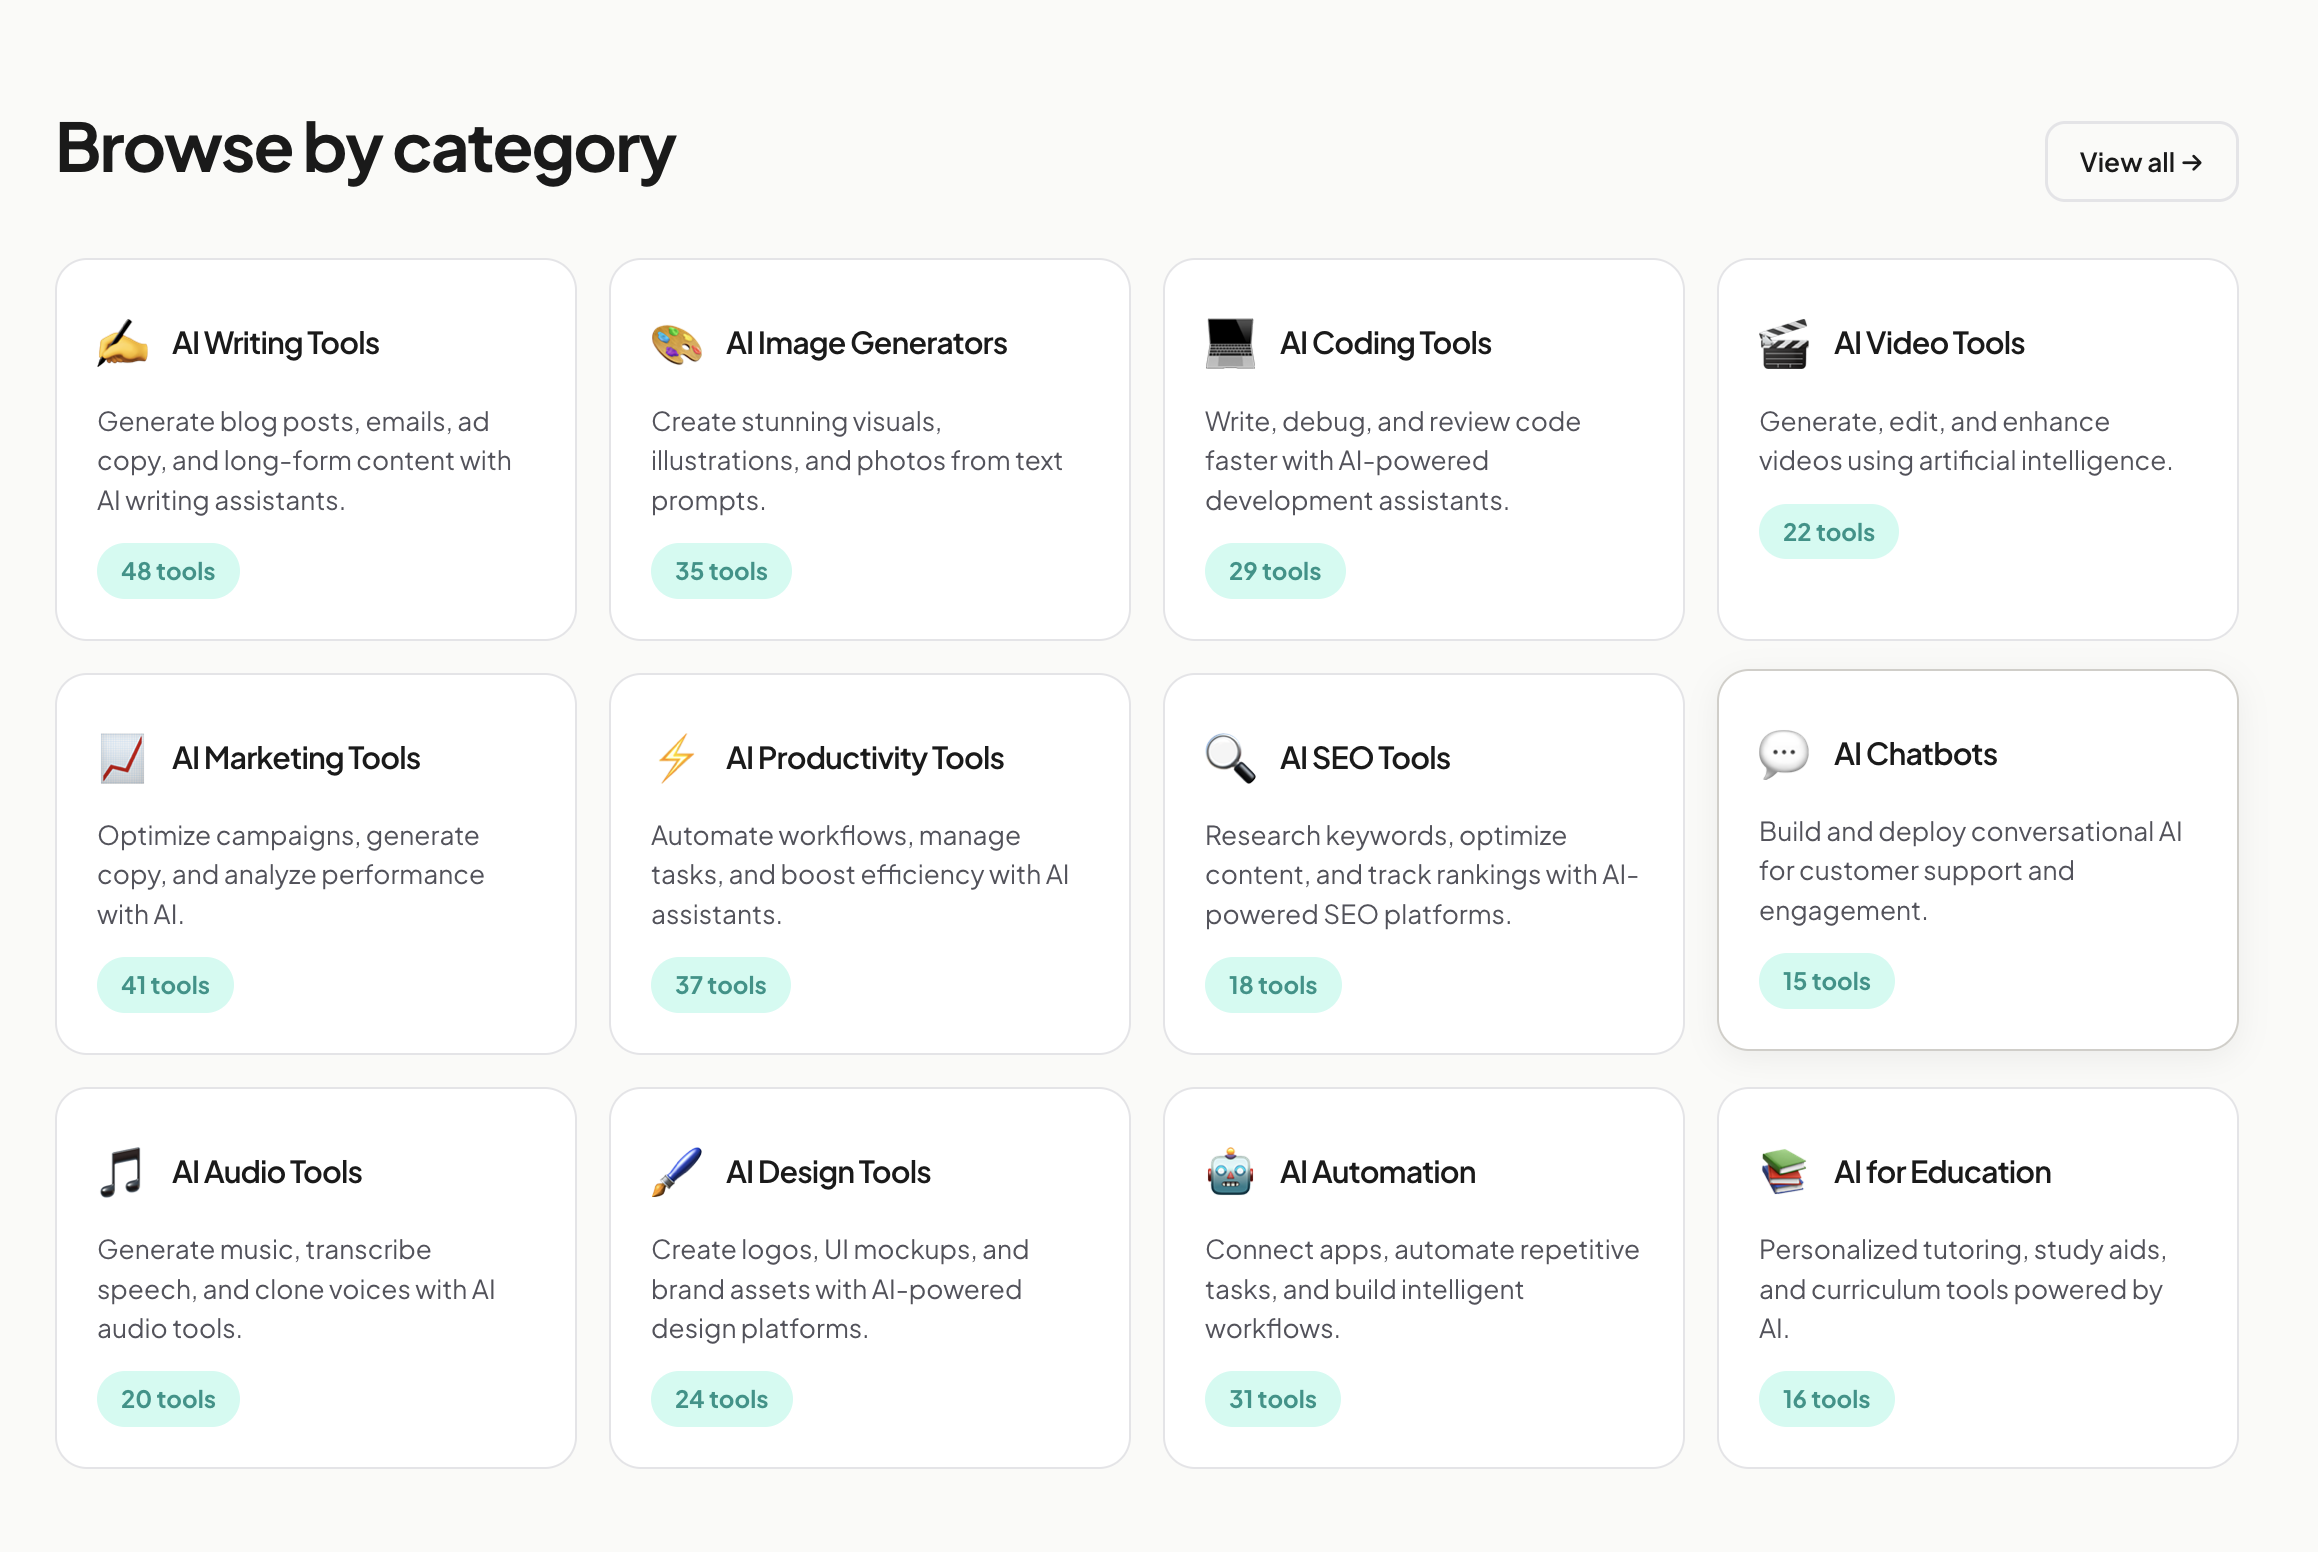Click the 48 tools badge under AI Writing Tools
Viewport: 2318px width, 1552px height.
(167, 570)
